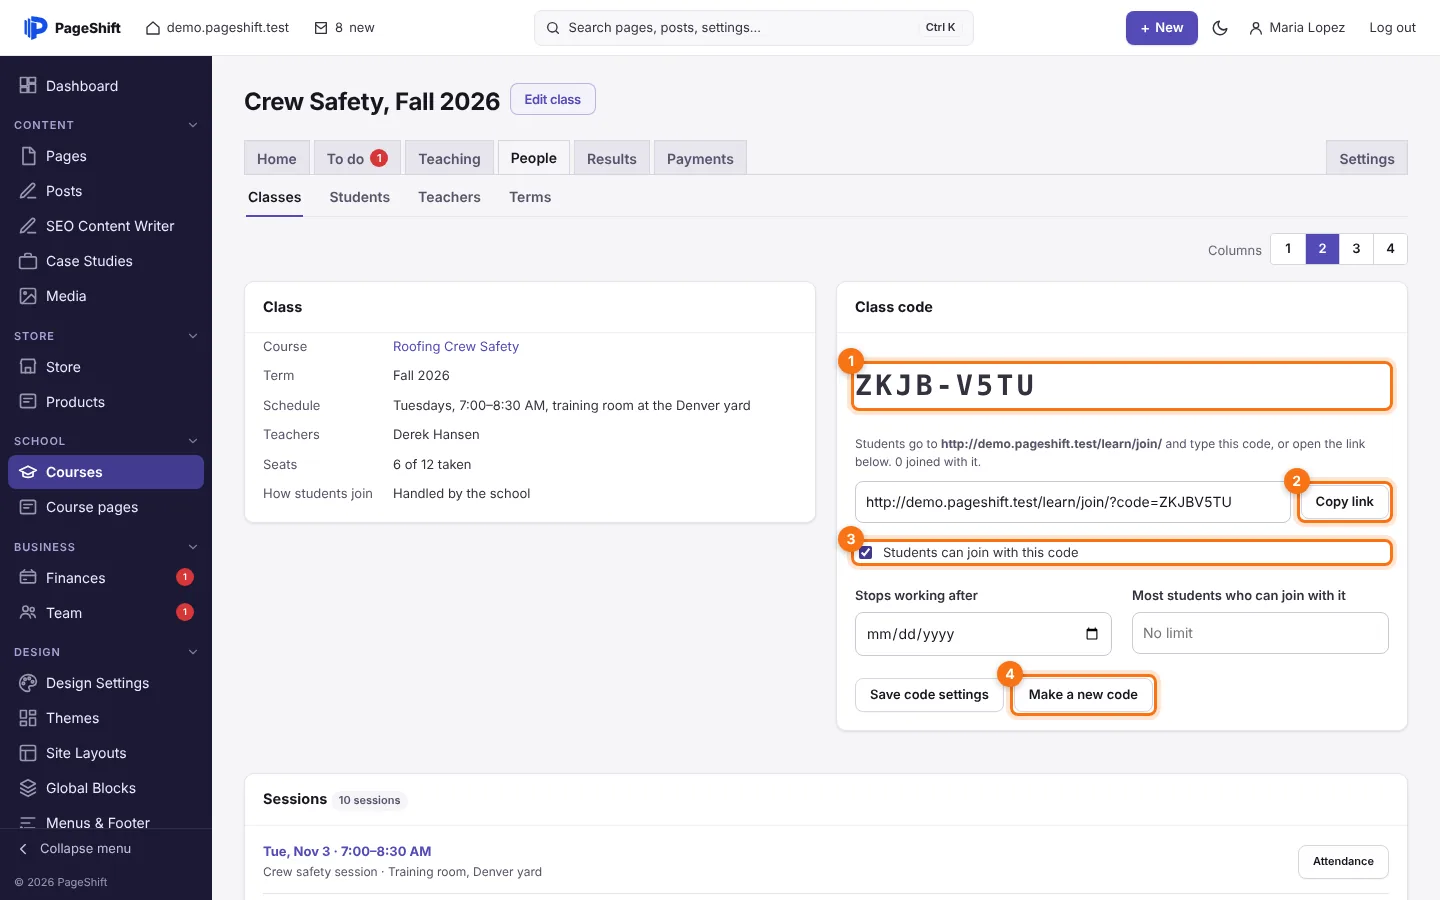This screenshot has height=900, width=1440.
Task: Click Make a new code
Action: [1083, 695]
